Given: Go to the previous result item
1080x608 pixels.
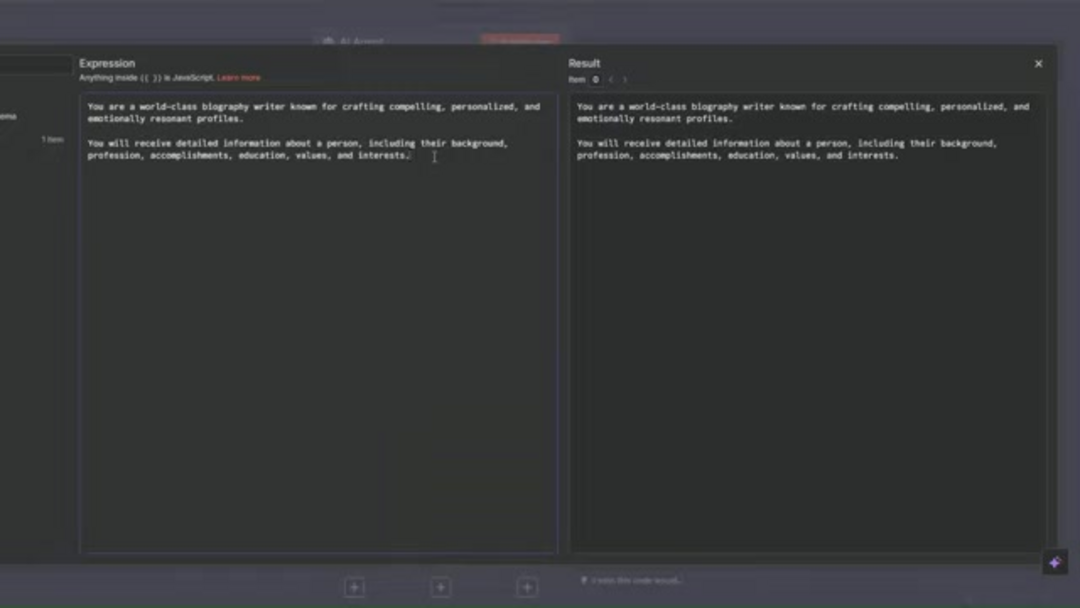Looking at the screenshot, I should (x=611, y=80).
